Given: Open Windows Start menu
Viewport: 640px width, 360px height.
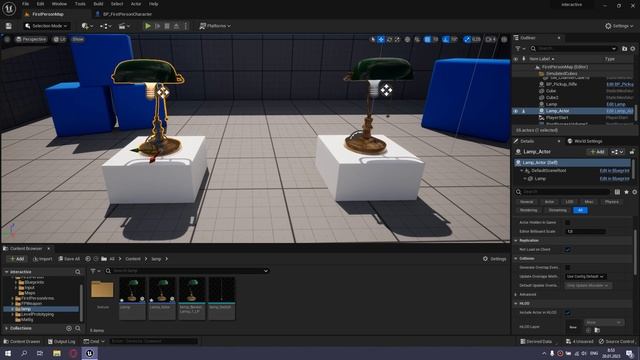Looking at the screenshot, I should pyautogui.click(x=8, y=353).
